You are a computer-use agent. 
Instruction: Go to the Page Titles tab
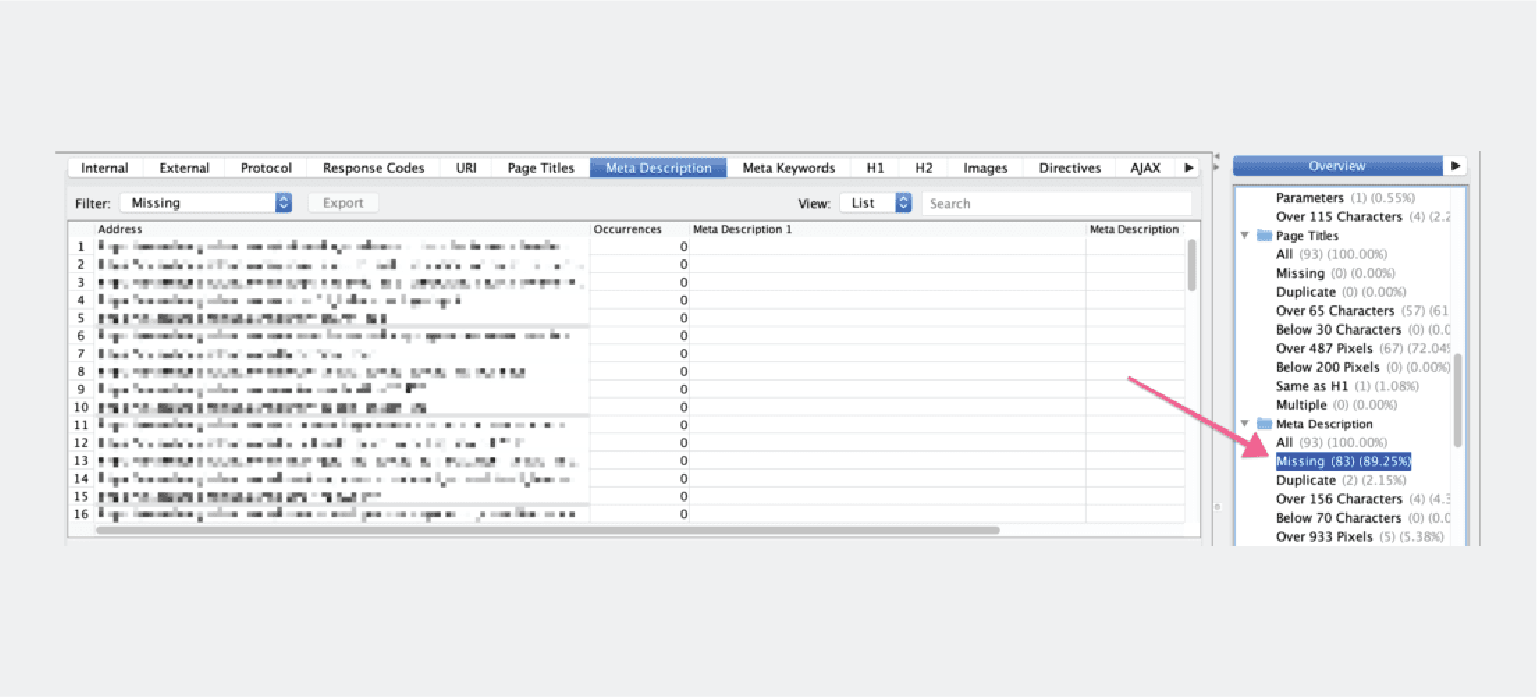click(x=541, y=168)
